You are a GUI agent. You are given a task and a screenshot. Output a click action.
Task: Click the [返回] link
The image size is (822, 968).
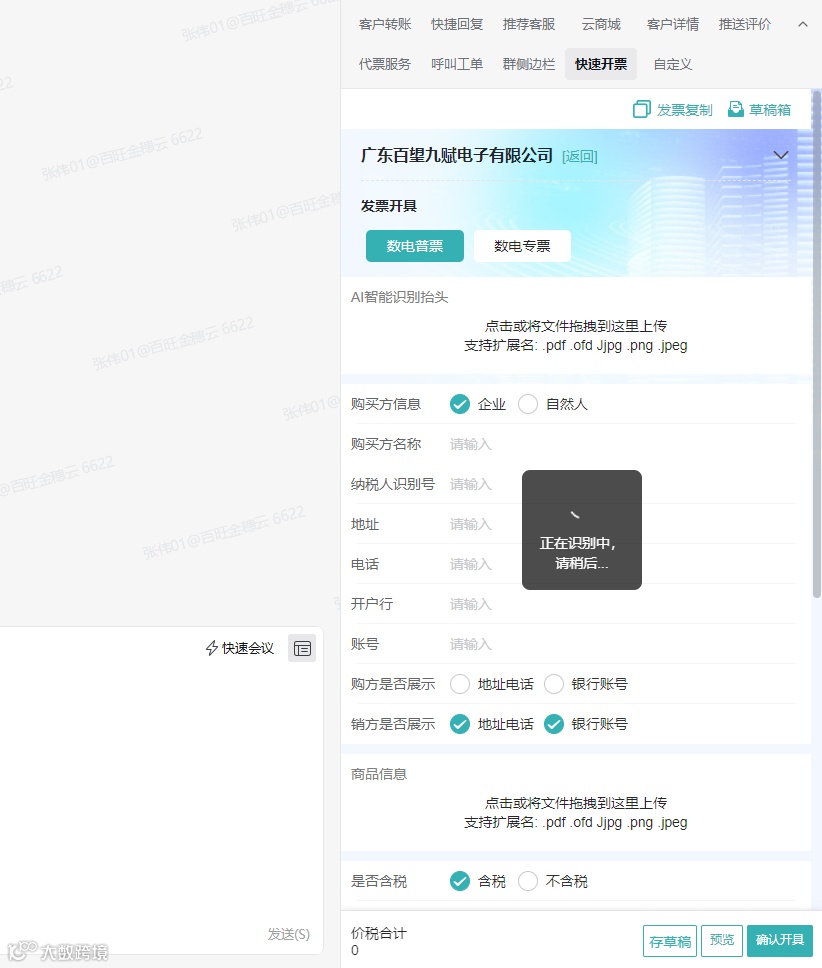click(x=579, y=157)
